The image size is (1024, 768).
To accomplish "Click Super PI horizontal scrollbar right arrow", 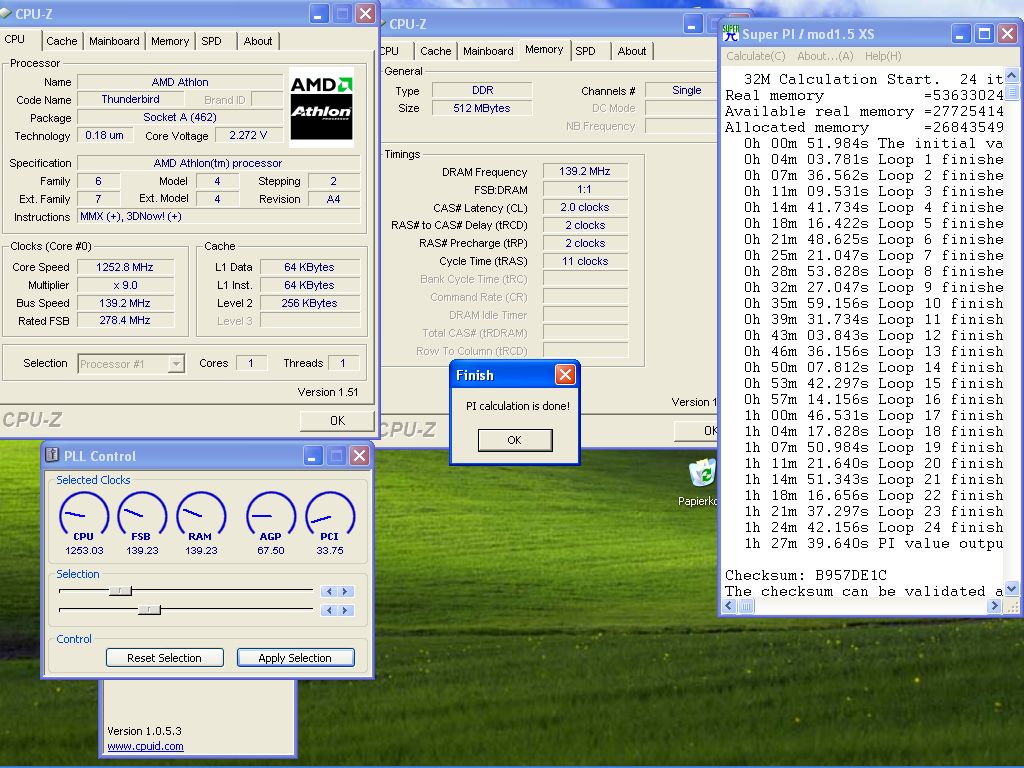I will tap(994, 606).
